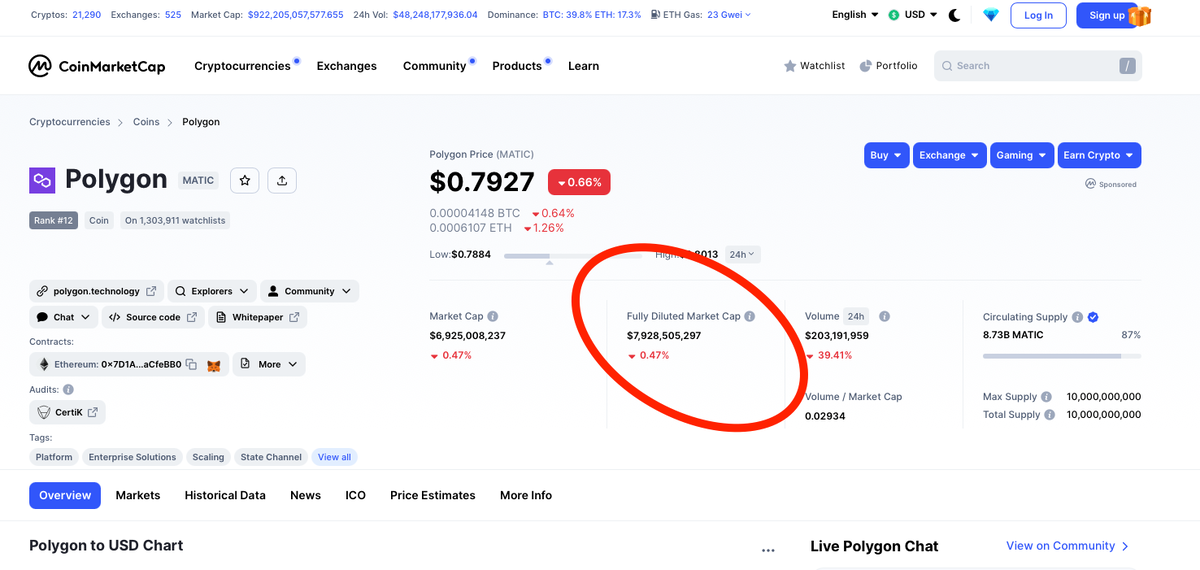Open the three-dot chart options menu
Screen dimensions: 1200x570
point(768,550)
